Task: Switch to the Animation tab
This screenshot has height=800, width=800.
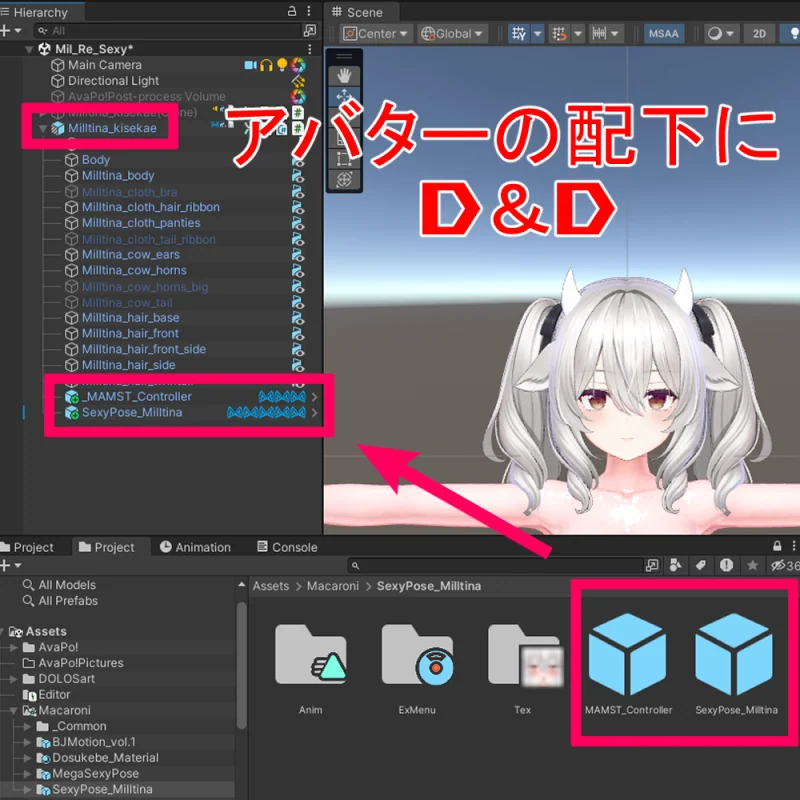Action: (x=195, y=547)
